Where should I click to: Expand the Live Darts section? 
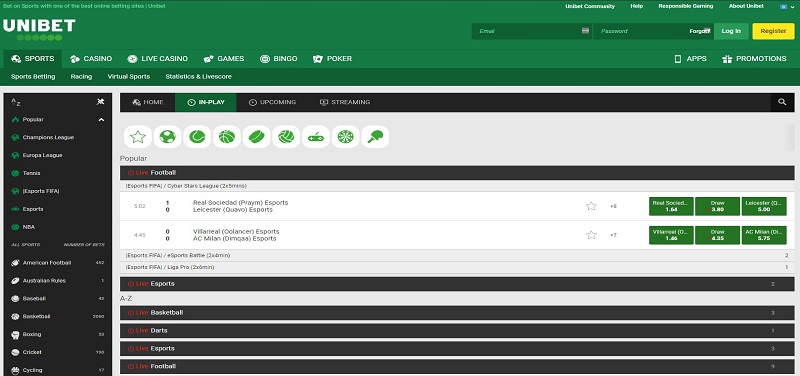pyautogui.click(x=457, y=331)
